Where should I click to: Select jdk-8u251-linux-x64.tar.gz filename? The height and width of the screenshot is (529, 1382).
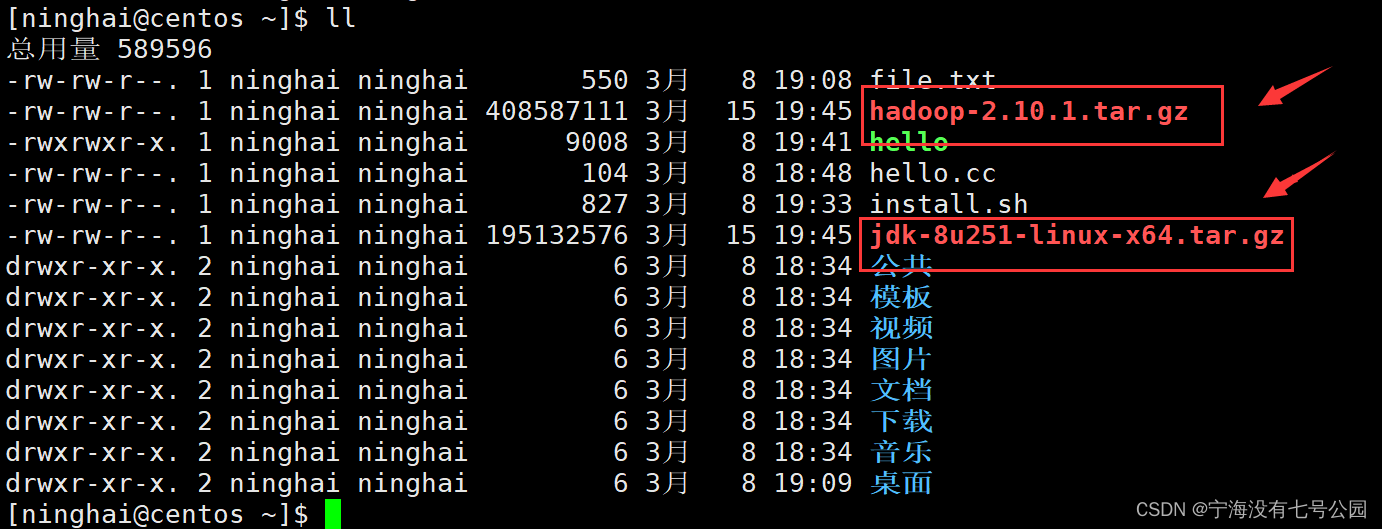[1077, 236]
